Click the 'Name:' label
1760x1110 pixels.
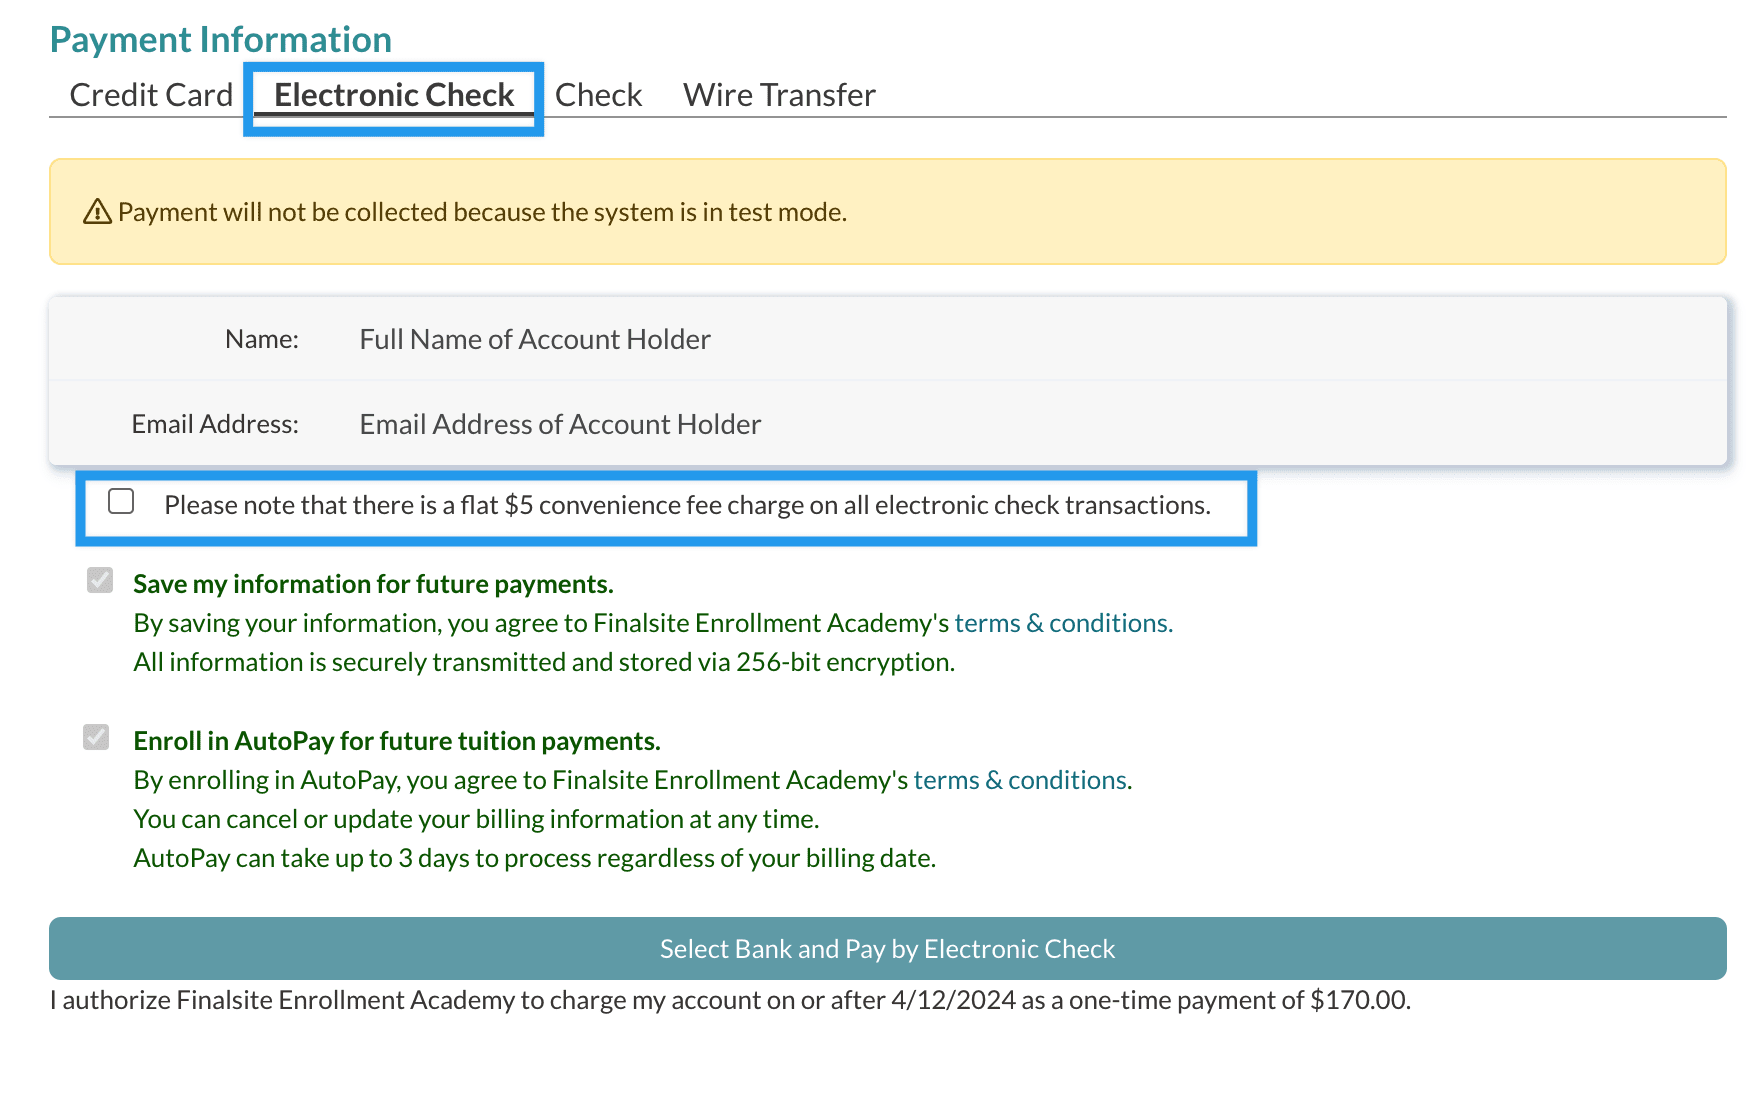[262, 339]
